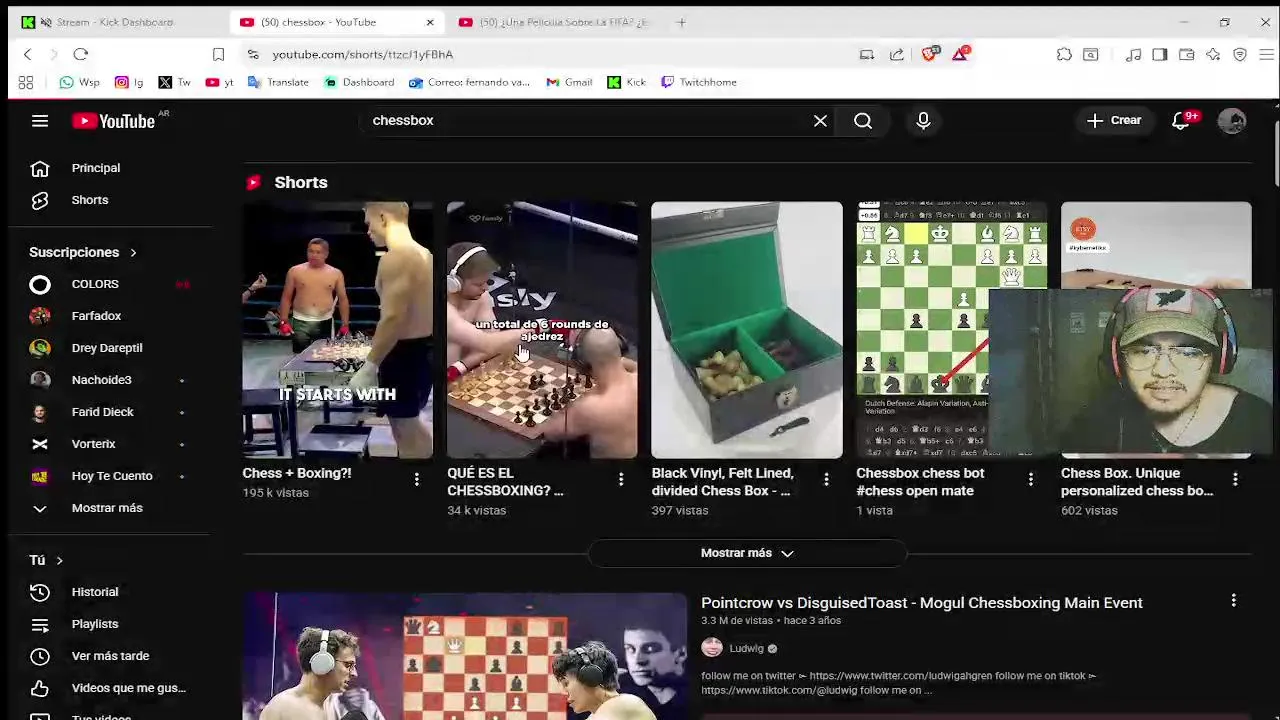Open Brave playlist music icon

(1133, 55)
